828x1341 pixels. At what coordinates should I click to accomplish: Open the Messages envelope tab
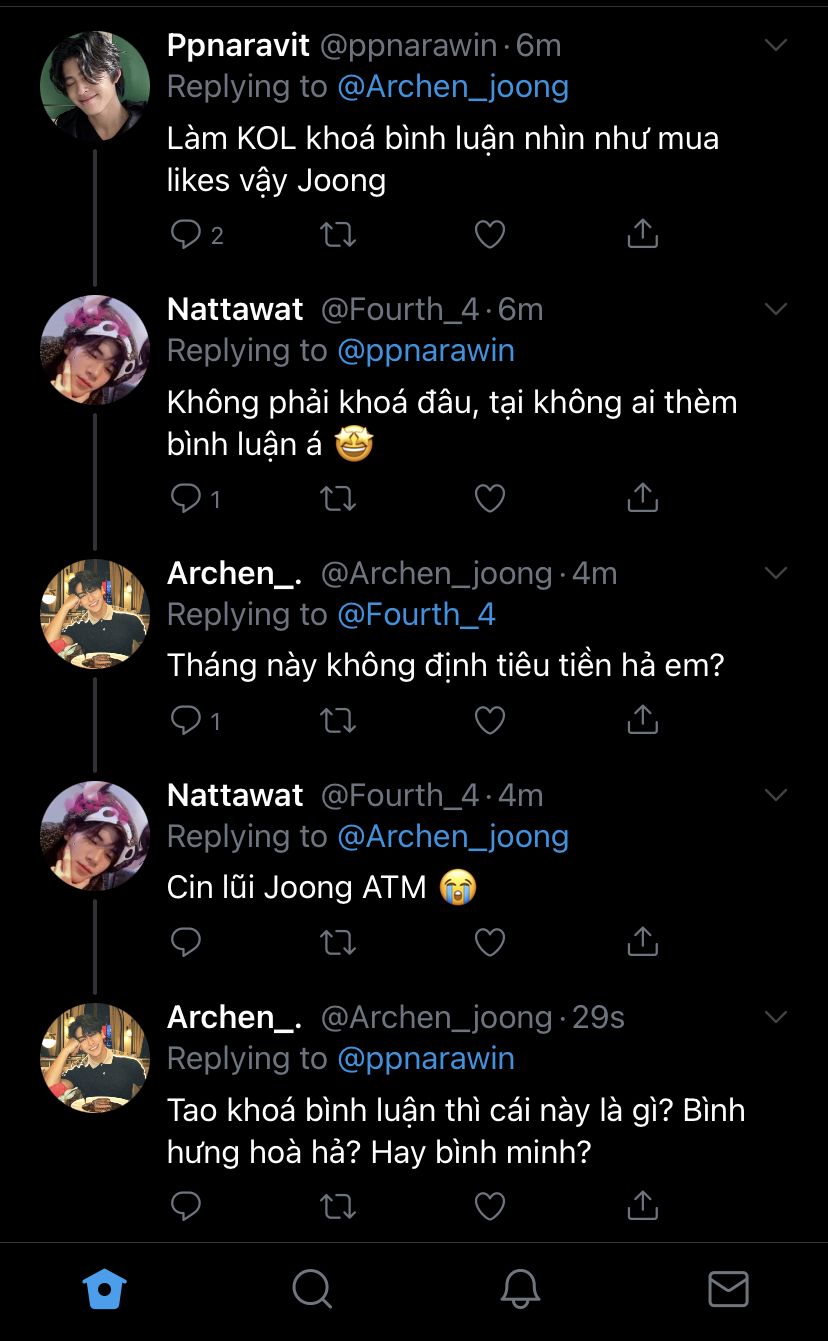728,1290
